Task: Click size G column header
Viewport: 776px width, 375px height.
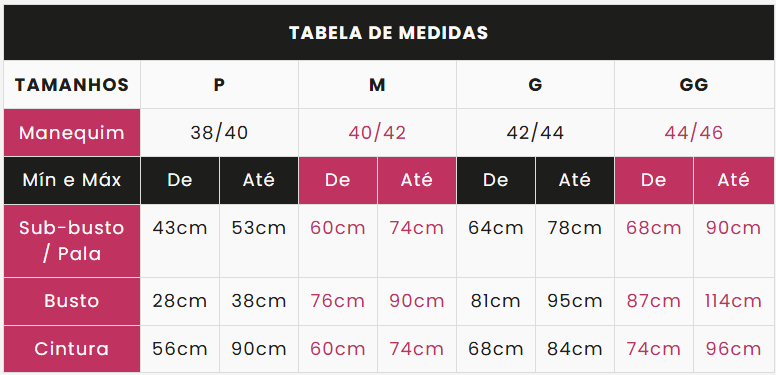Action: pos(535,85)
